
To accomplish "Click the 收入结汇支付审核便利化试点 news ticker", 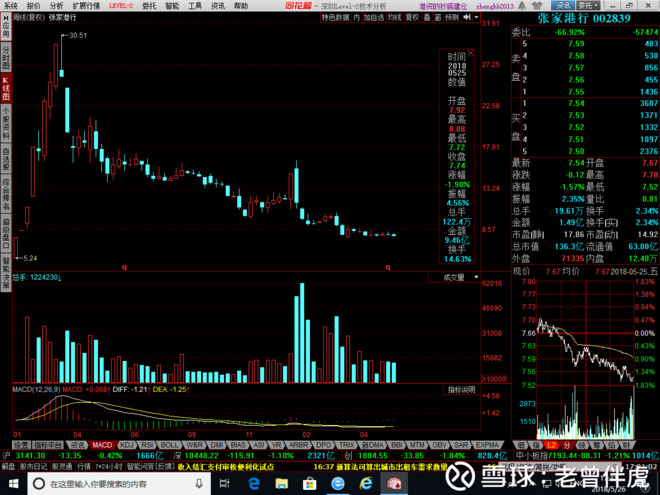I will pos(226,466).
